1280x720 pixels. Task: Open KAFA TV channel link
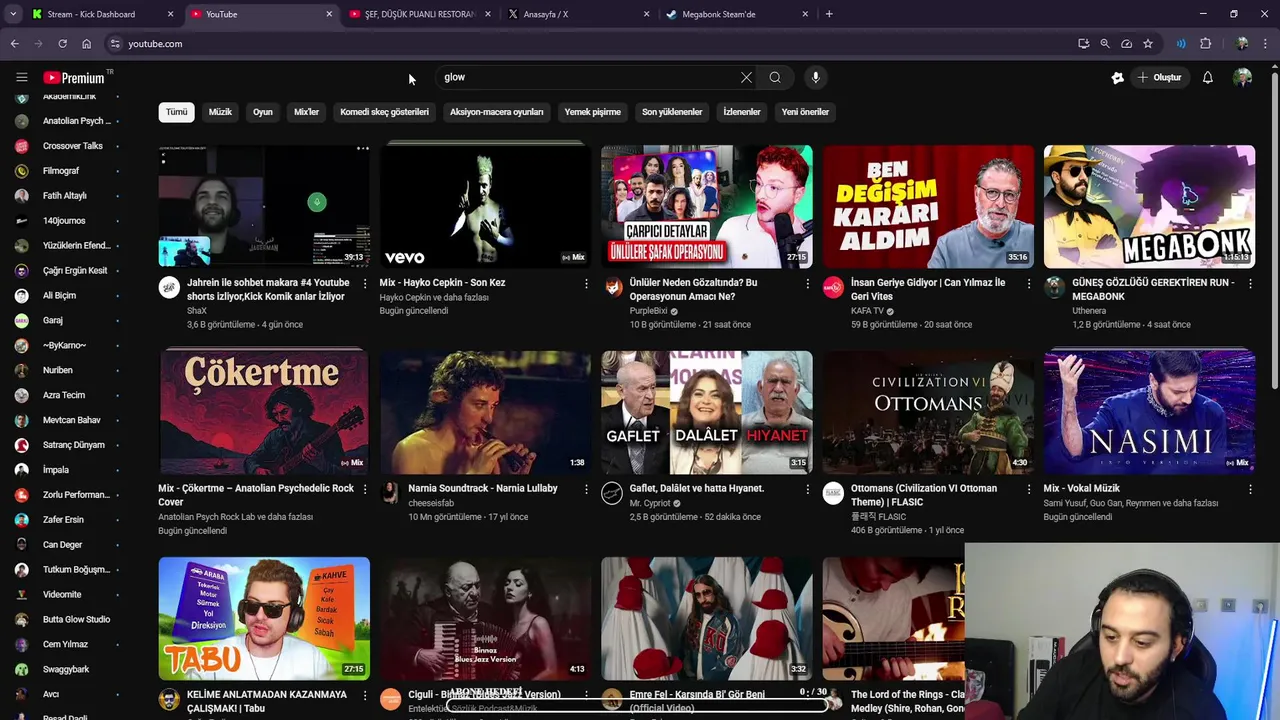[867, 311]
